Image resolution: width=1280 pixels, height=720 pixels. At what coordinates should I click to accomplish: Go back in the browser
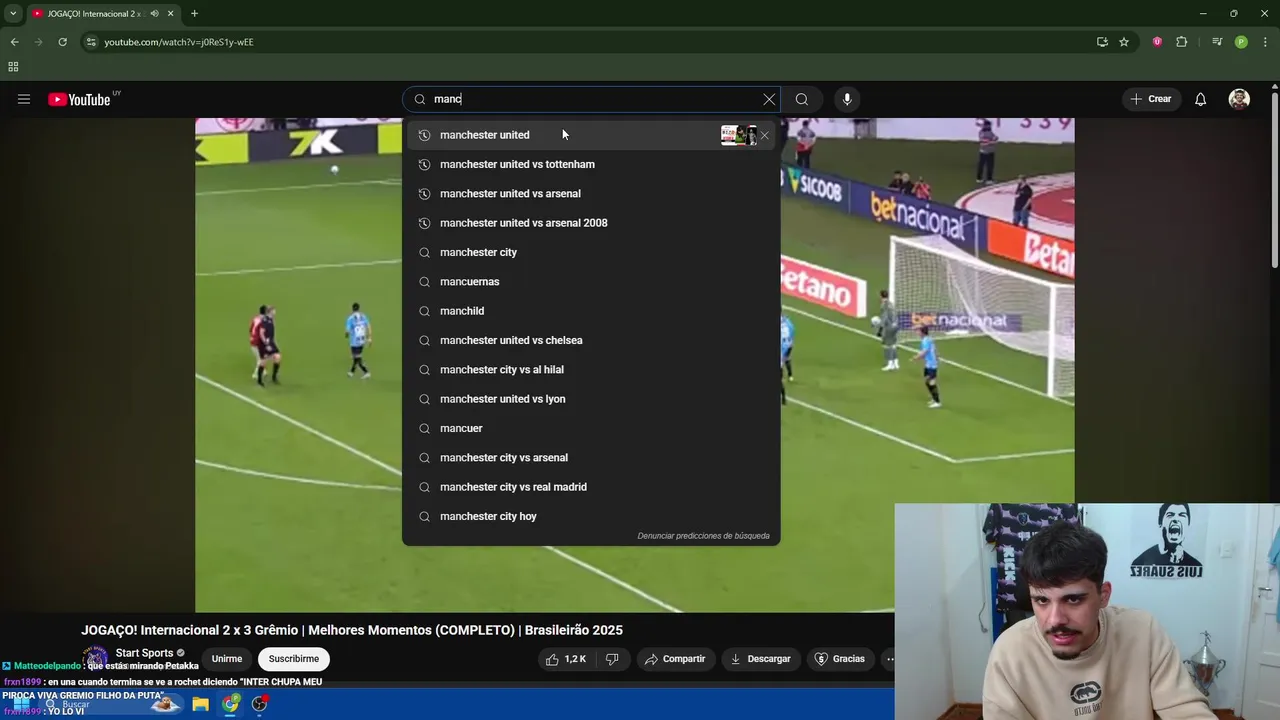click(x=14, y=42)
